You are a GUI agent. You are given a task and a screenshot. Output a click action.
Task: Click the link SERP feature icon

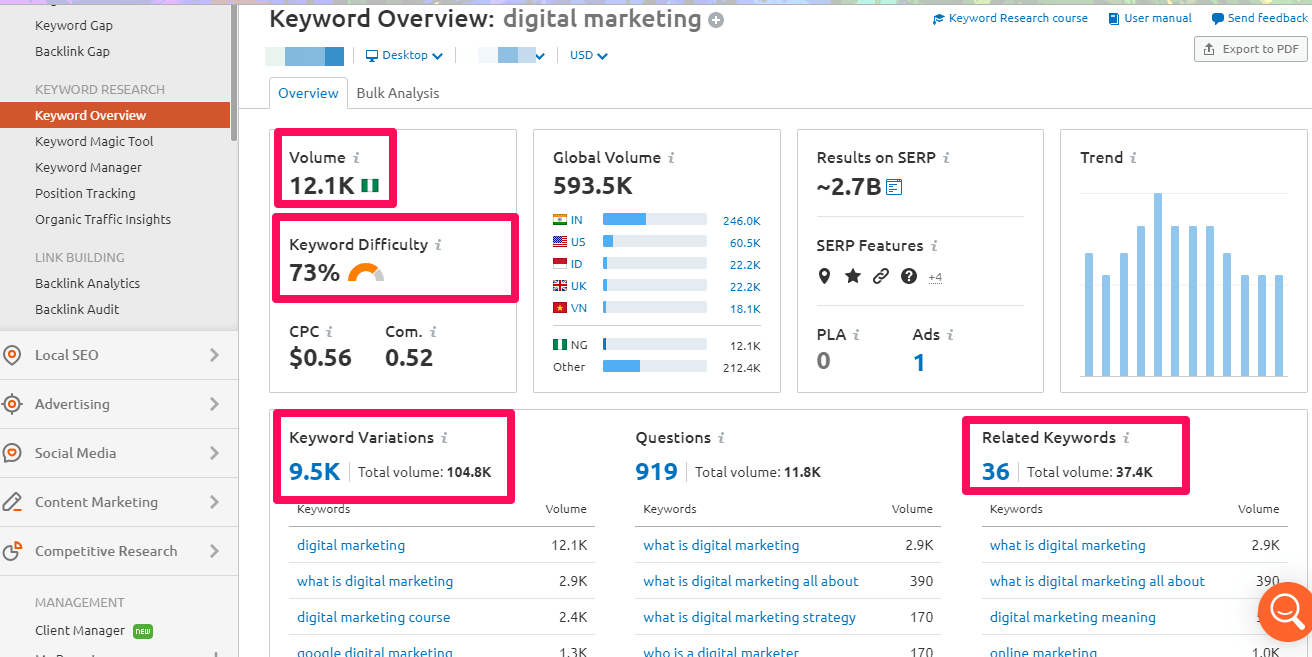880,276
